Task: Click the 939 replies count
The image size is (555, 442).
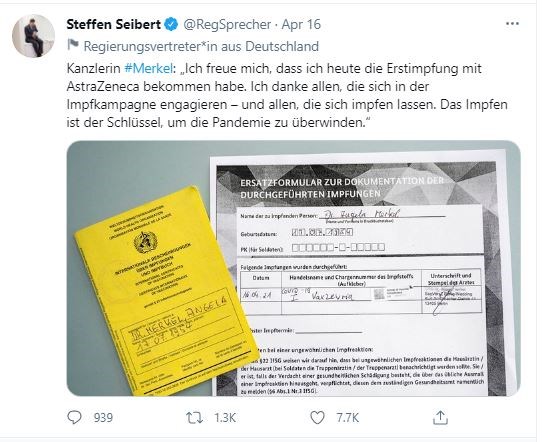Action: point(103,418)
